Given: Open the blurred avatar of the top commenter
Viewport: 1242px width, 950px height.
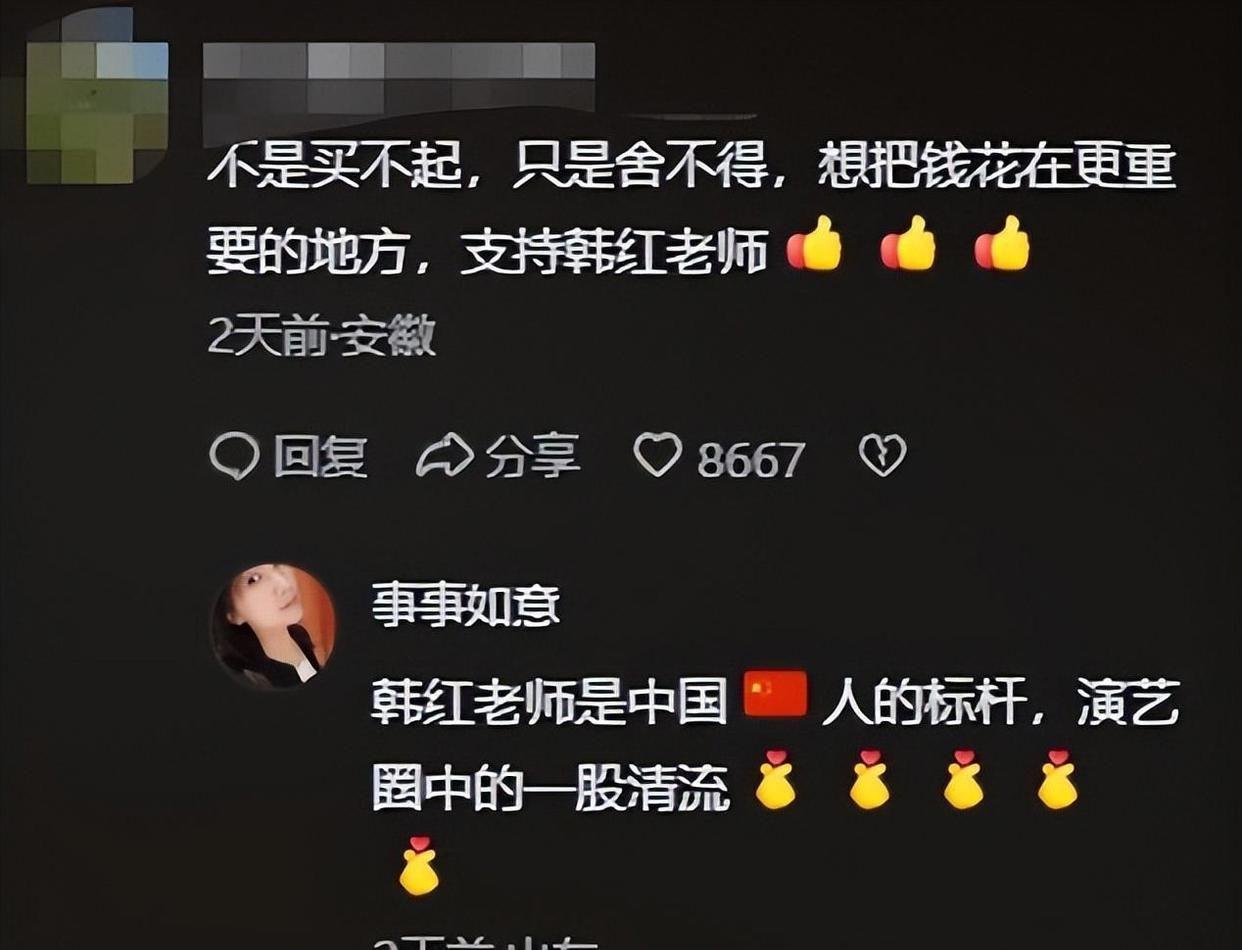Looking at the screenshot, I should 96,98.
